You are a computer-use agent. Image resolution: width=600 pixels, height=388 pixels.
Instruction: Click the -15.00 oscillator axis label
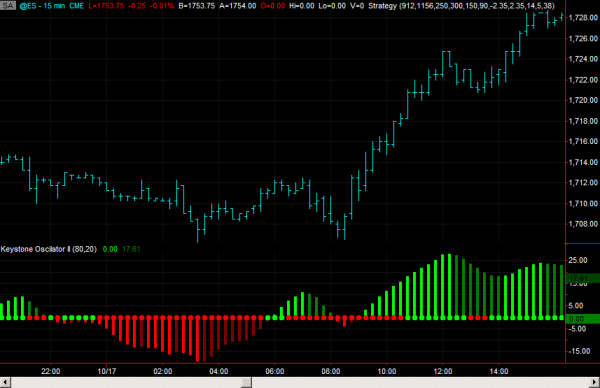tap(578, 351)
